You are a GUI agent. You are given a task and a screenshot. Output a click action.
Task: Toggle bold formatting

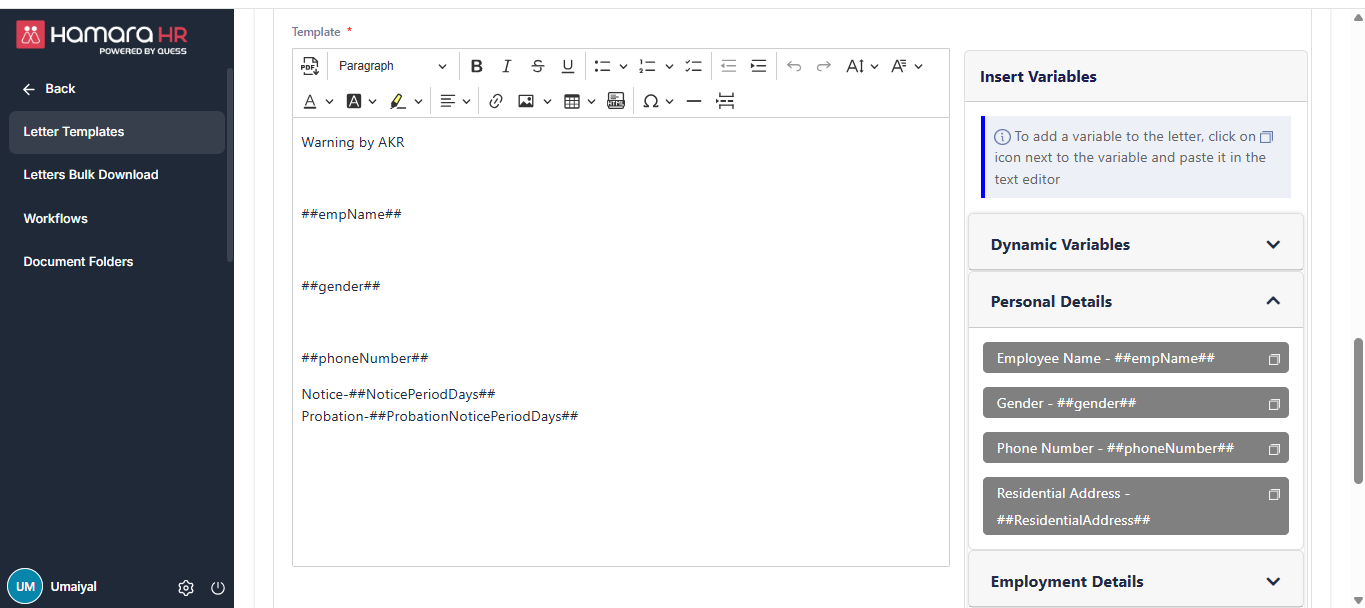click(477, 66)
